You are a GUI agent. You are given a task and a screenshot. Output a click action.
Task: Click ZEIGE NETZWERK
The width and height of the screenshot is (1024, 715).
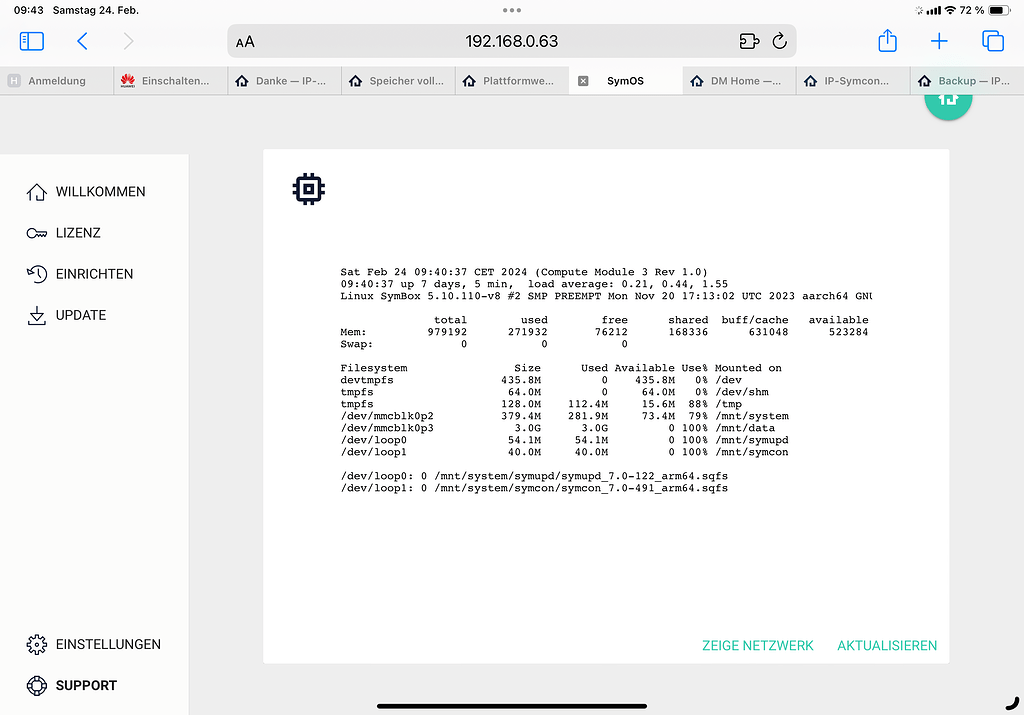[757, 645]
